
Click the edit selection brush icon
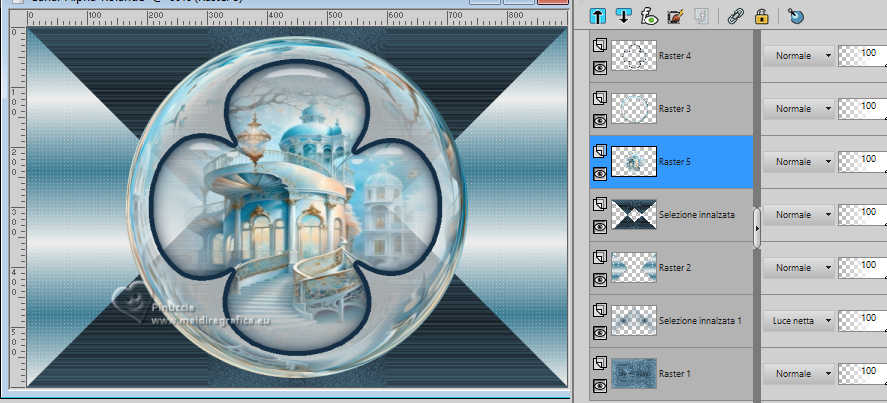pos(675,16)
